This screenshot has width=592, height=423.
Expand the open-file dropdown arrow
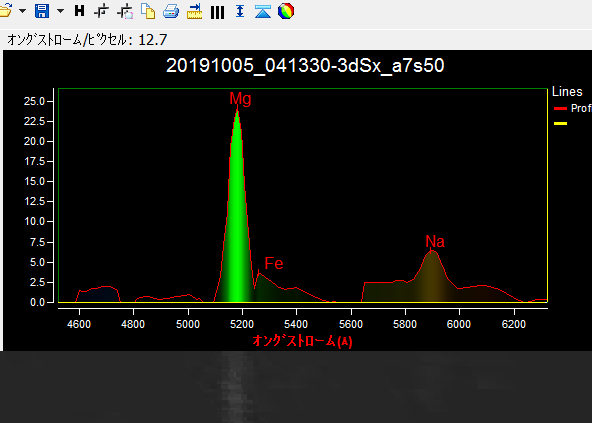tap(22, 11)
